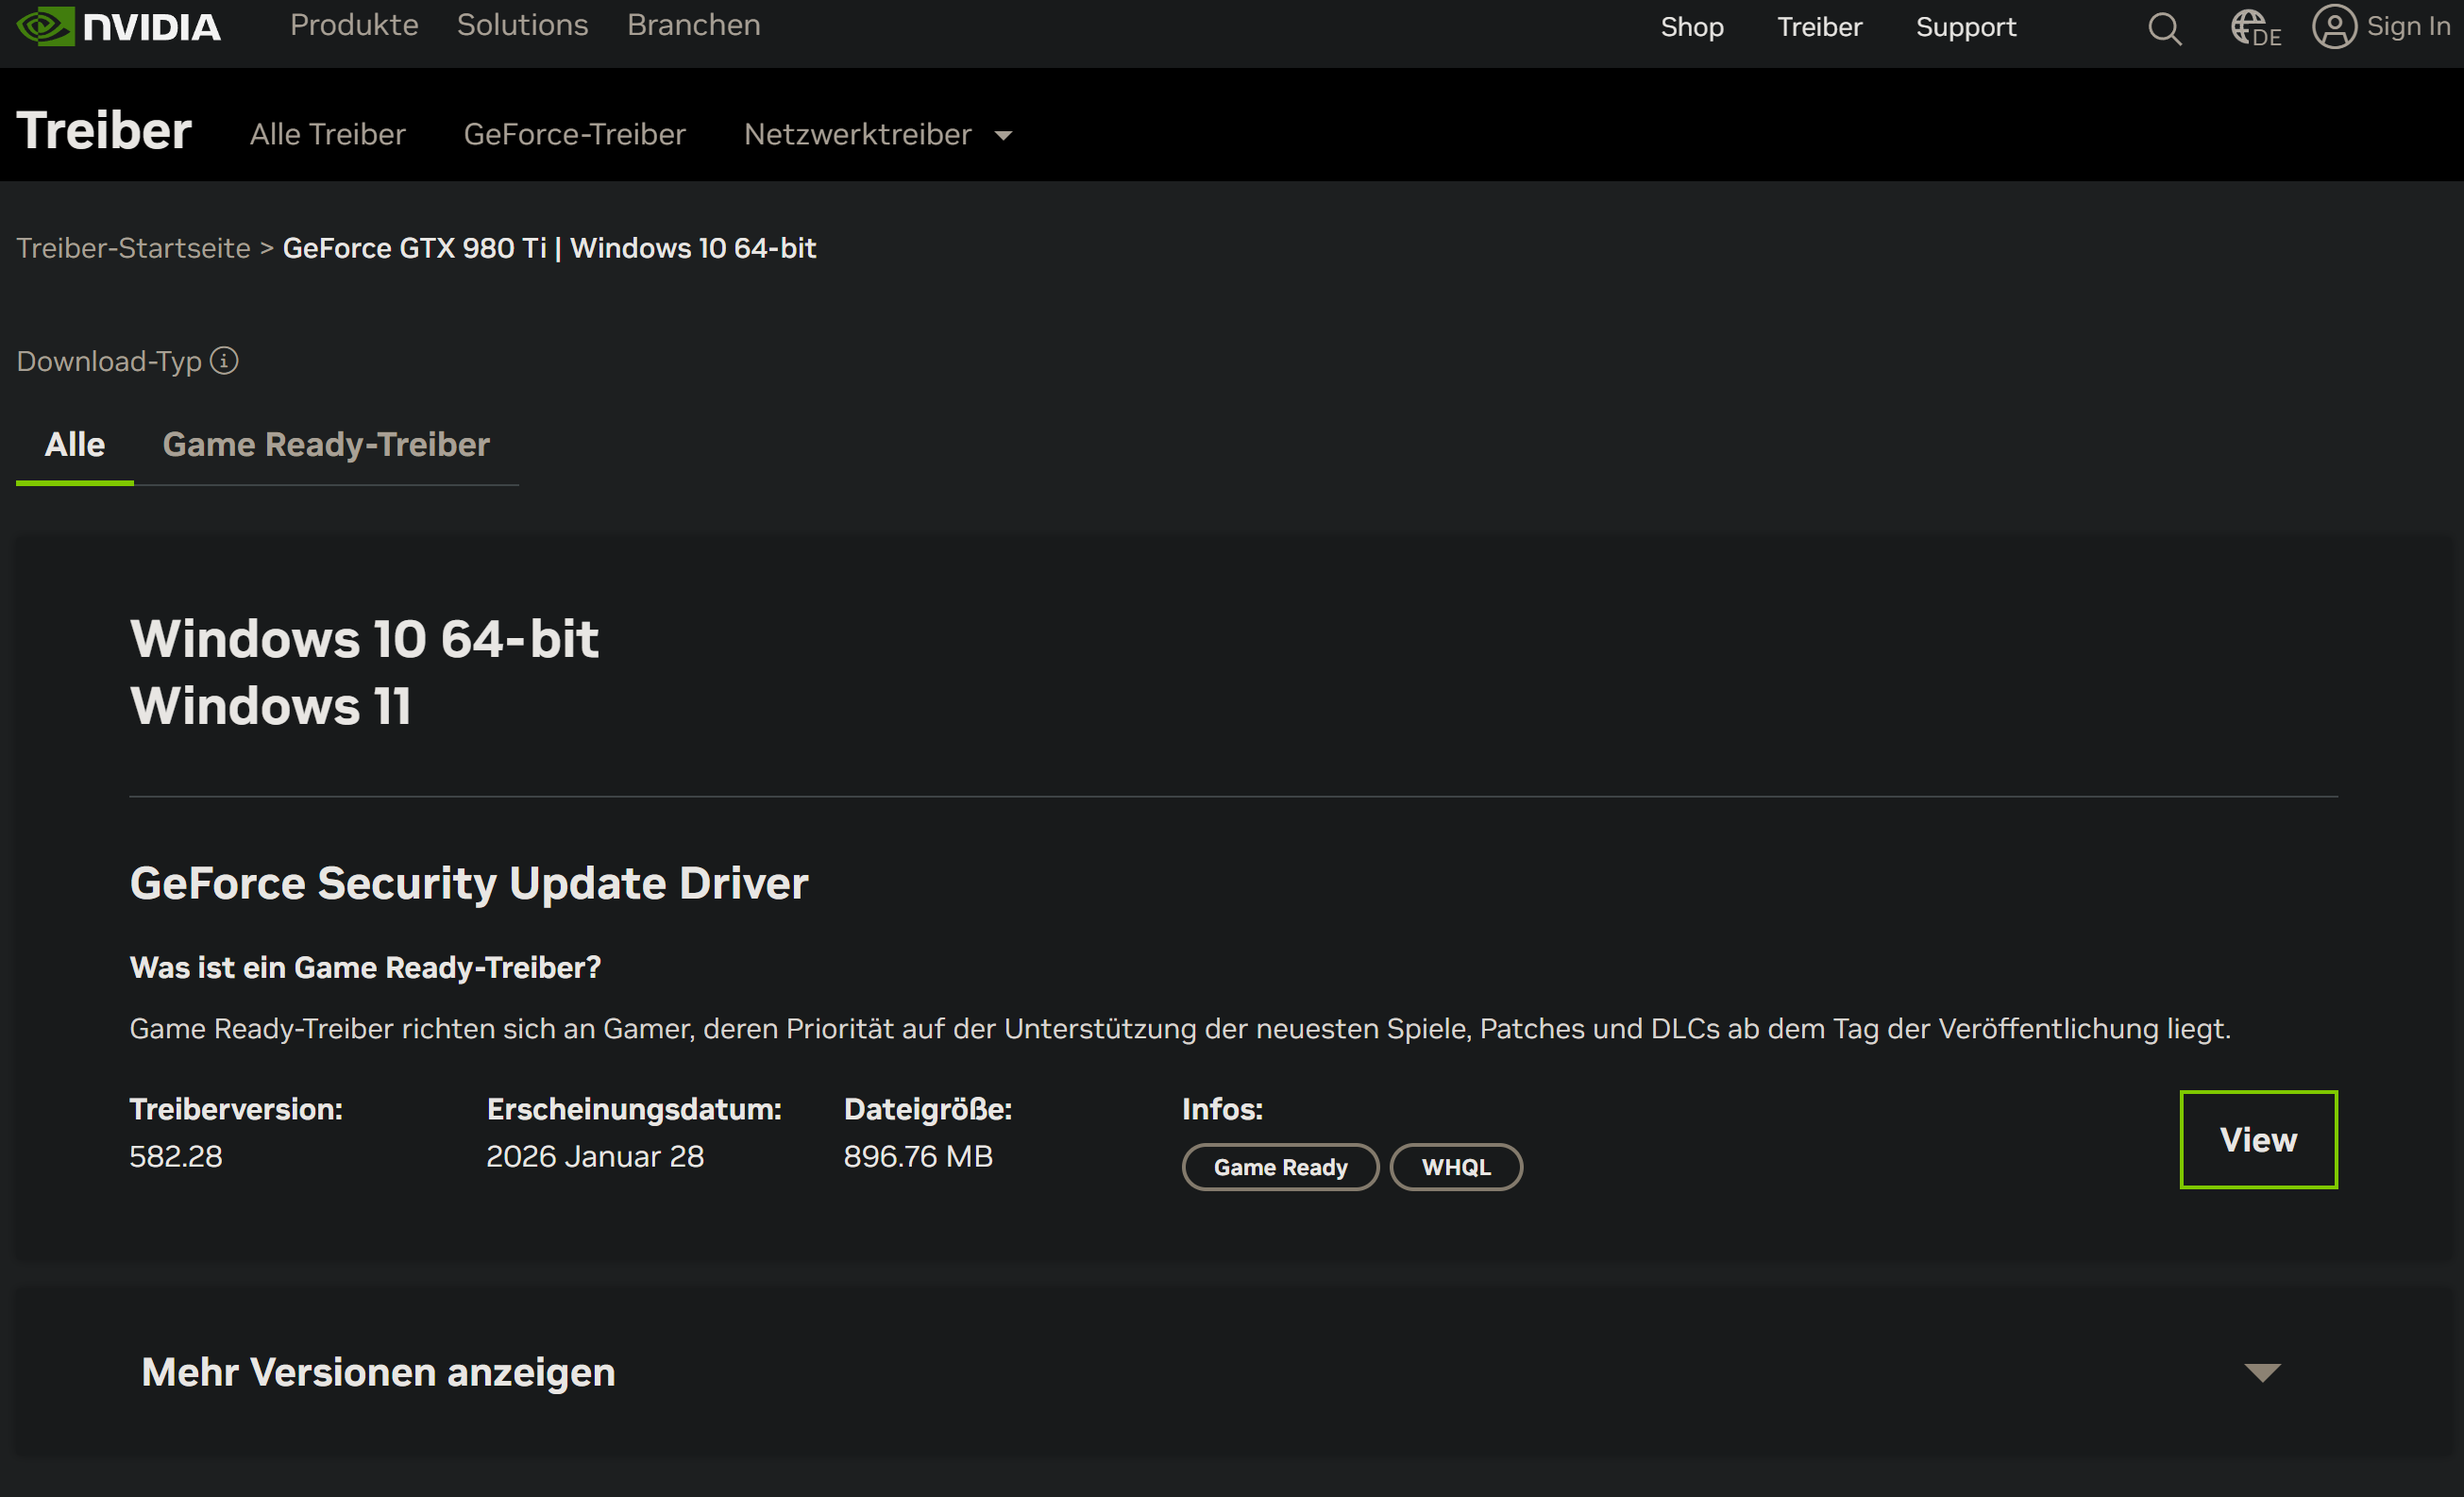The width and height of the screenshot is (2464, 1497).
Task: Open the Shop link
Action: [1691, 27]
